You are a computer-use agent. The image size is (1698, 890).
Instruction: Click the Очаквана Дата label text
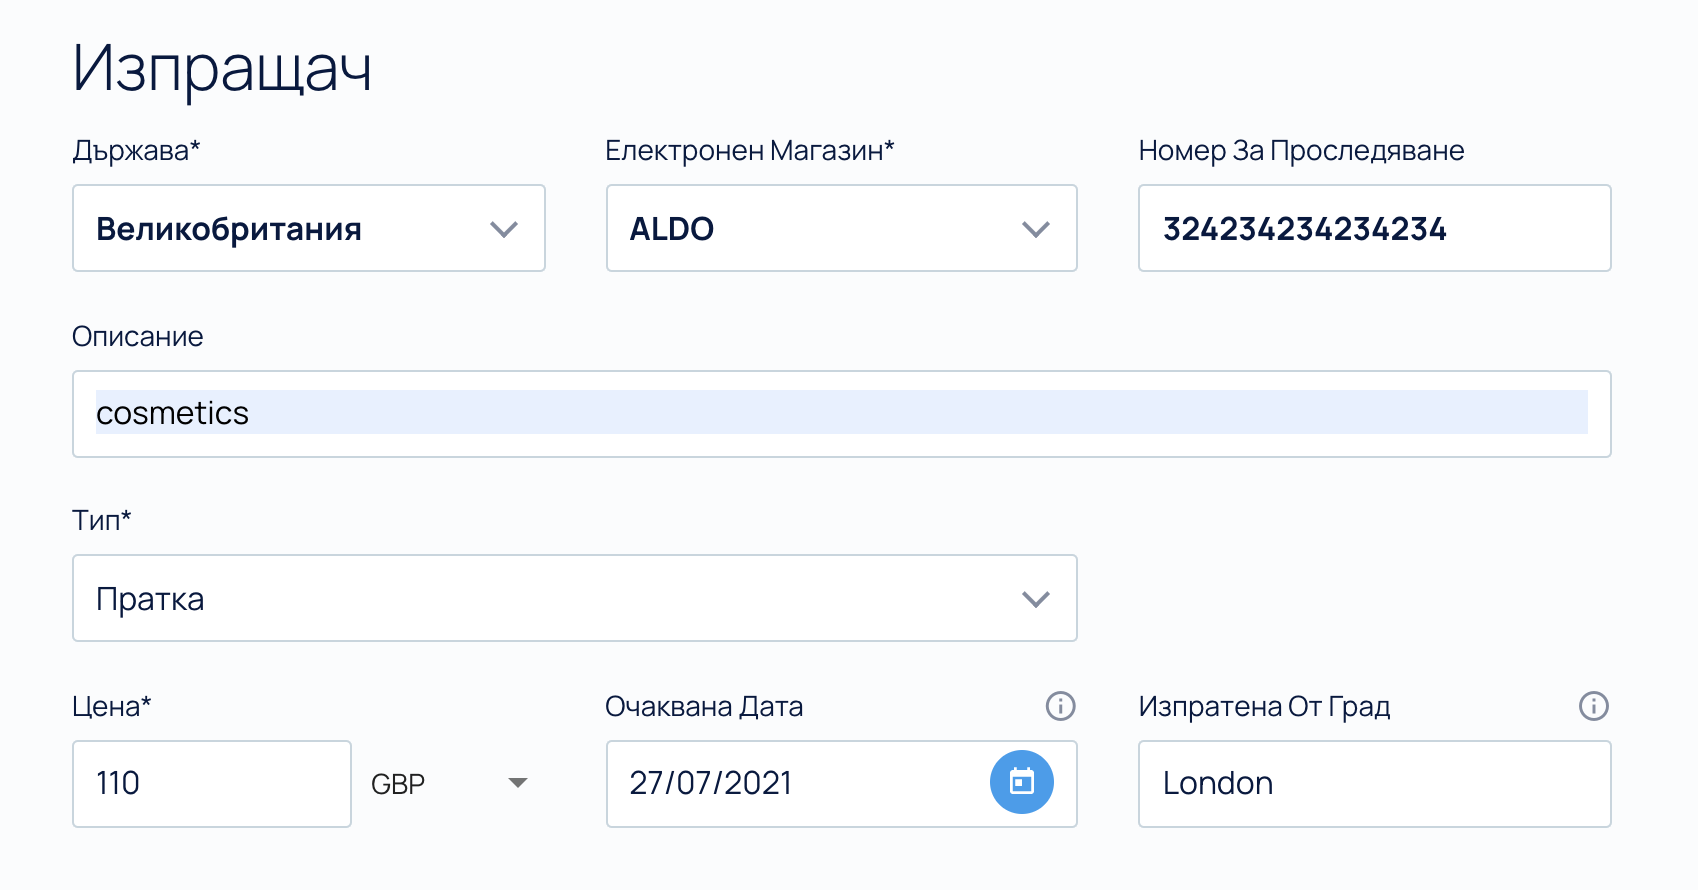click(x=703, y=707)
